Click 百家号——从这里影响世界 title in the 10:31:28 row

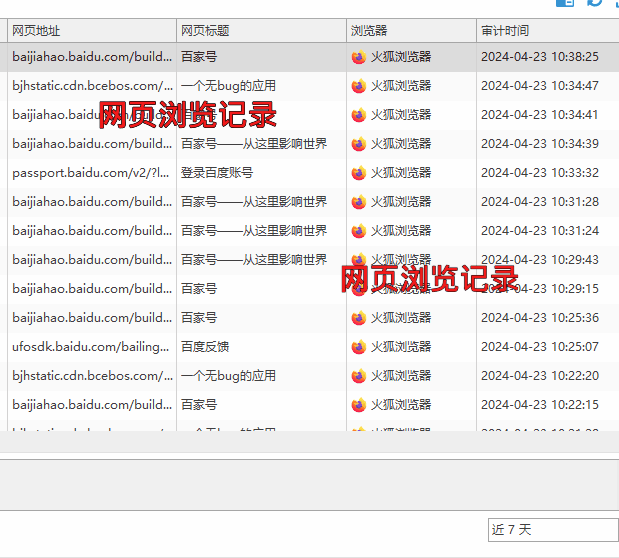click(x=254, y=202)
